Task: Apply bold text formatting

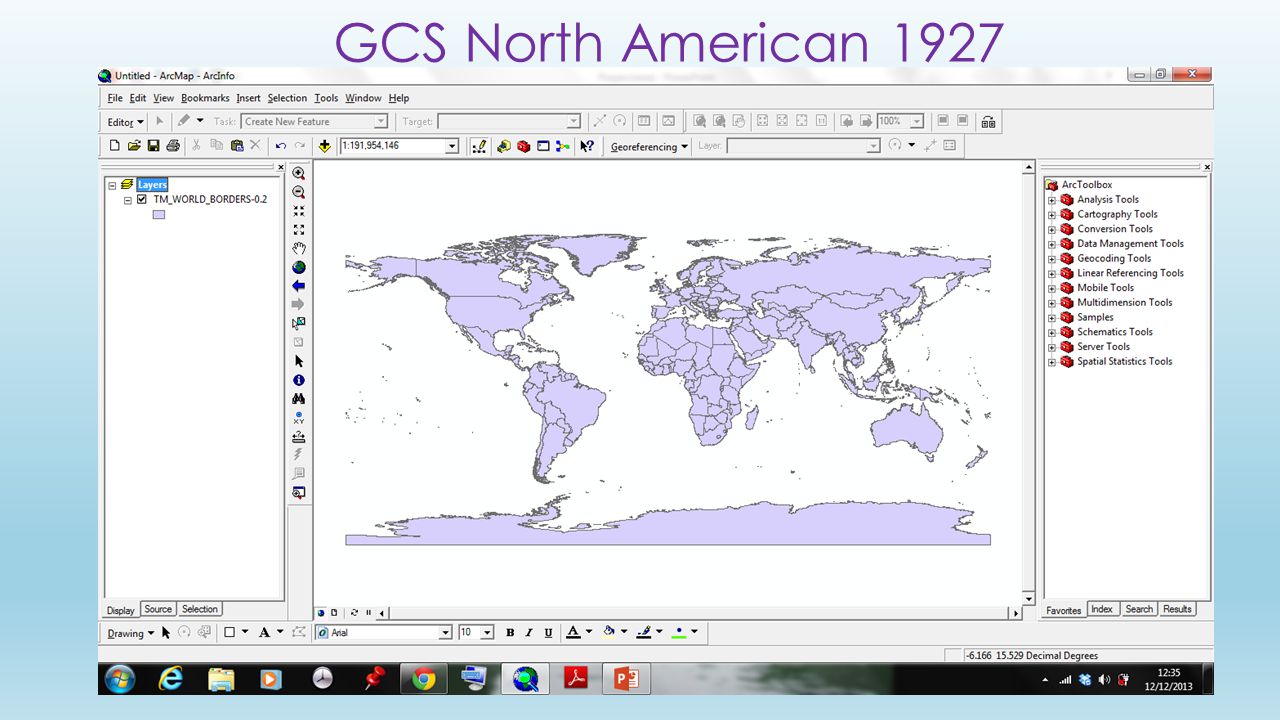Action: pyautogui.click(x=510, y=633)
